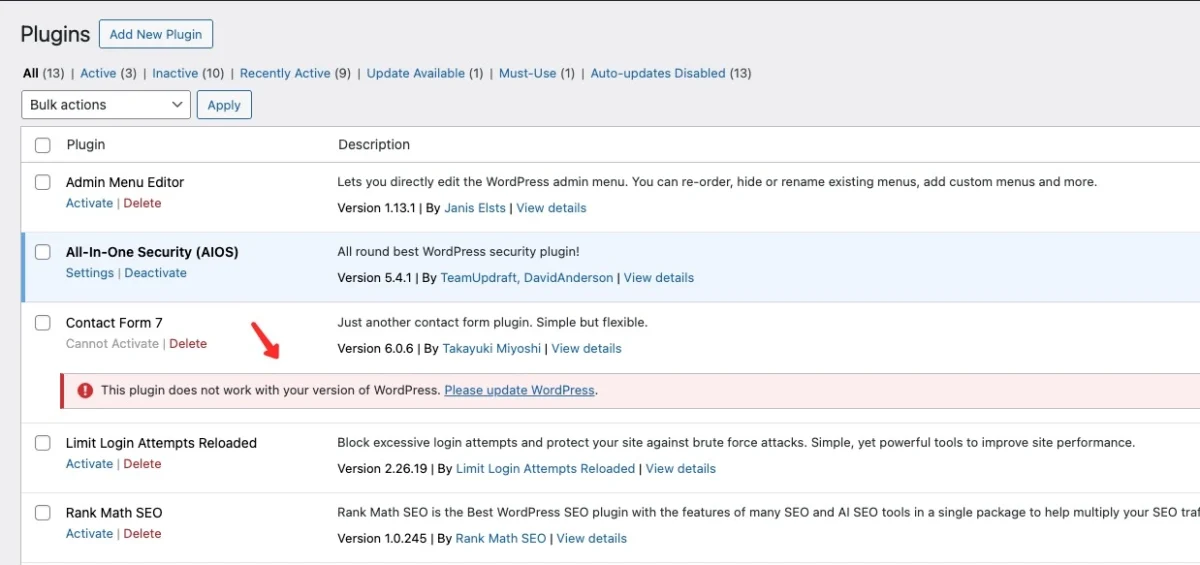This screenshot has height=565, width=1200.
Task: Click the Cannot Activate text
Action: pos(112,343)
